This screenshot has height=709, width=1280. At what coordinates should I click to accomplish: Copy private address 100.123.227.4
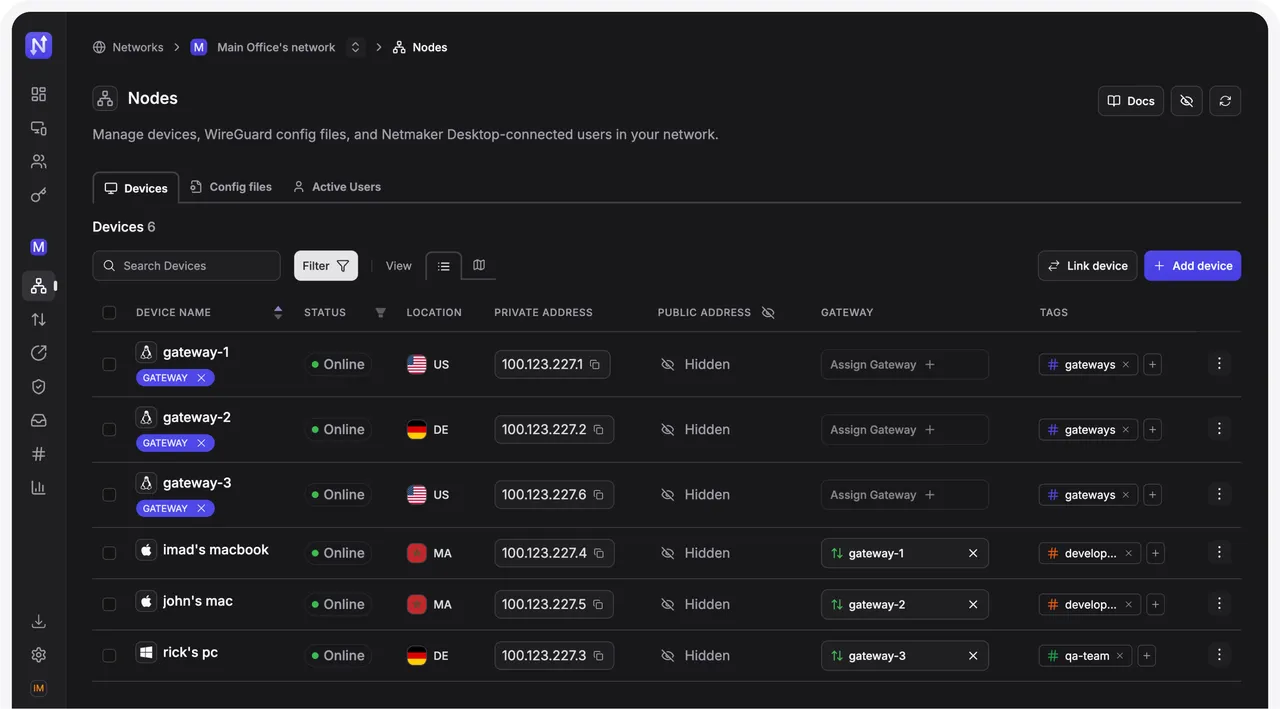(x=599, y=553)
